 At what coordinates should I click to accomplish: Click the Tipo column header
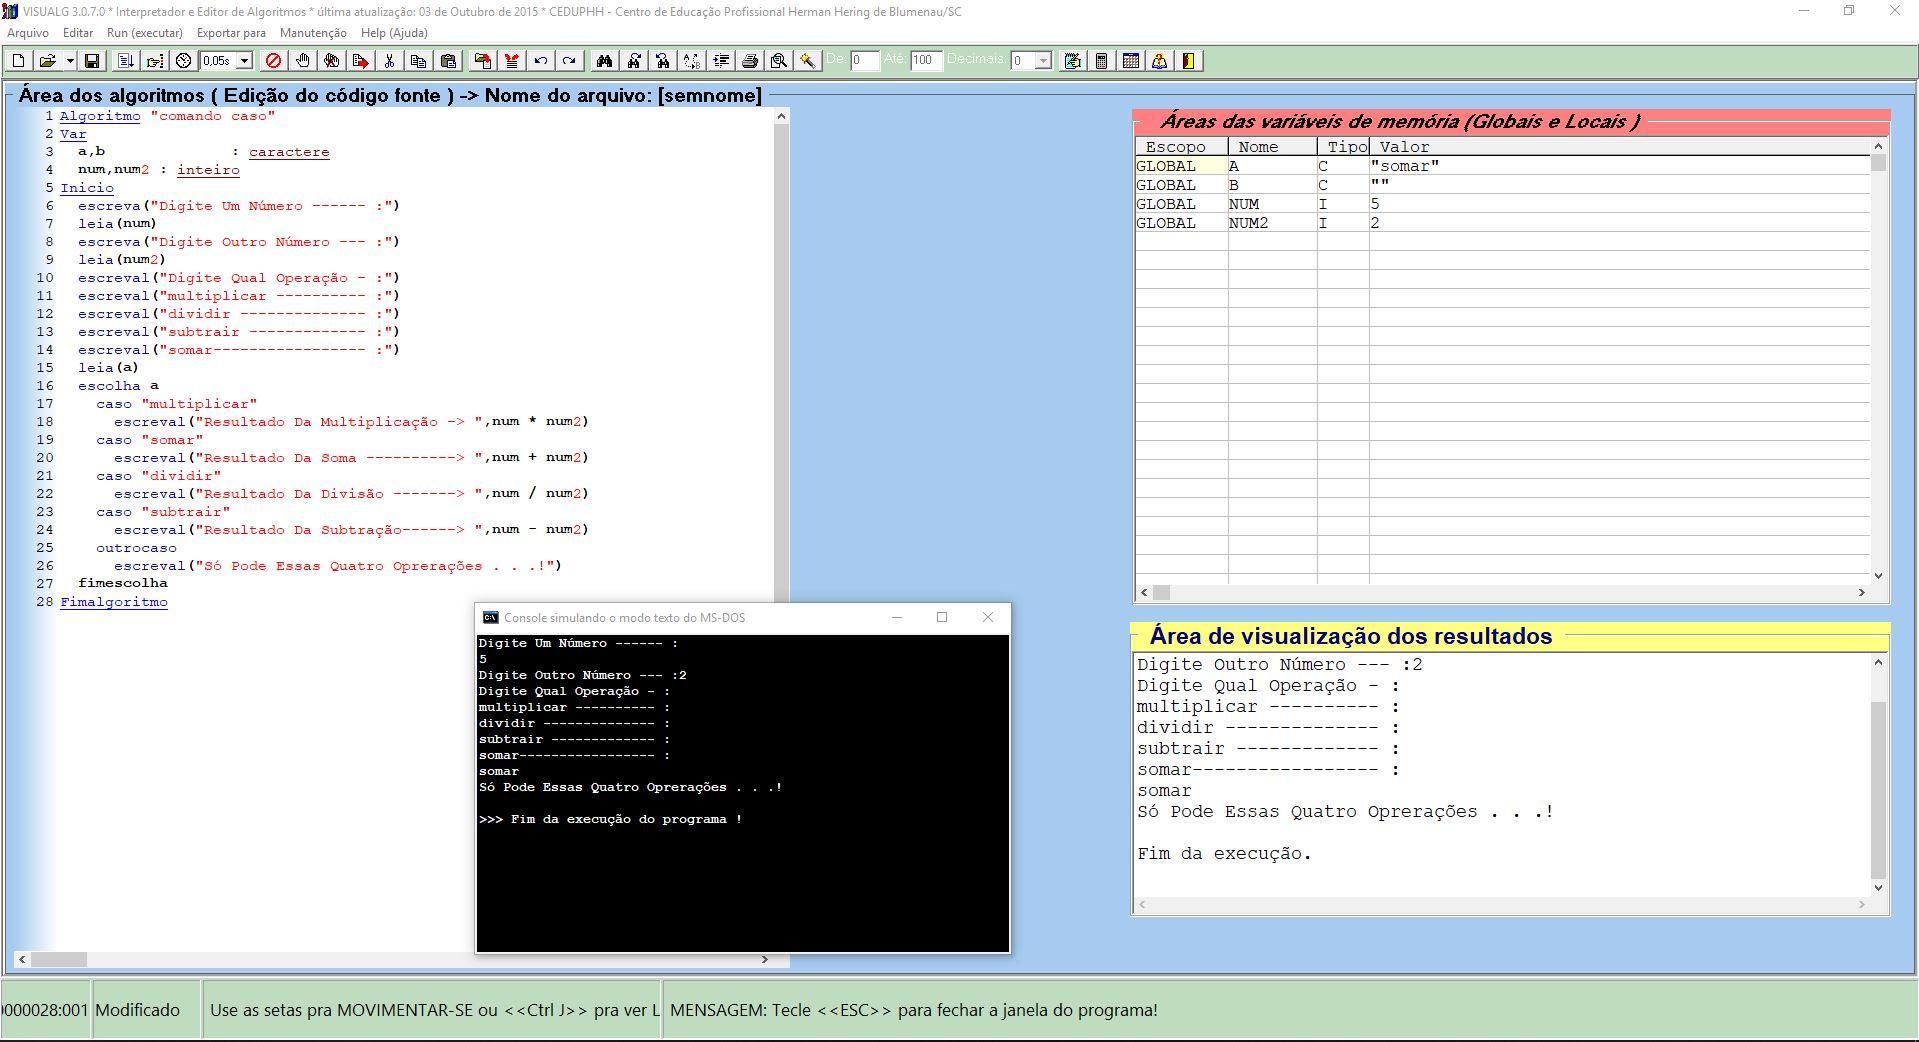[1343, 147]
